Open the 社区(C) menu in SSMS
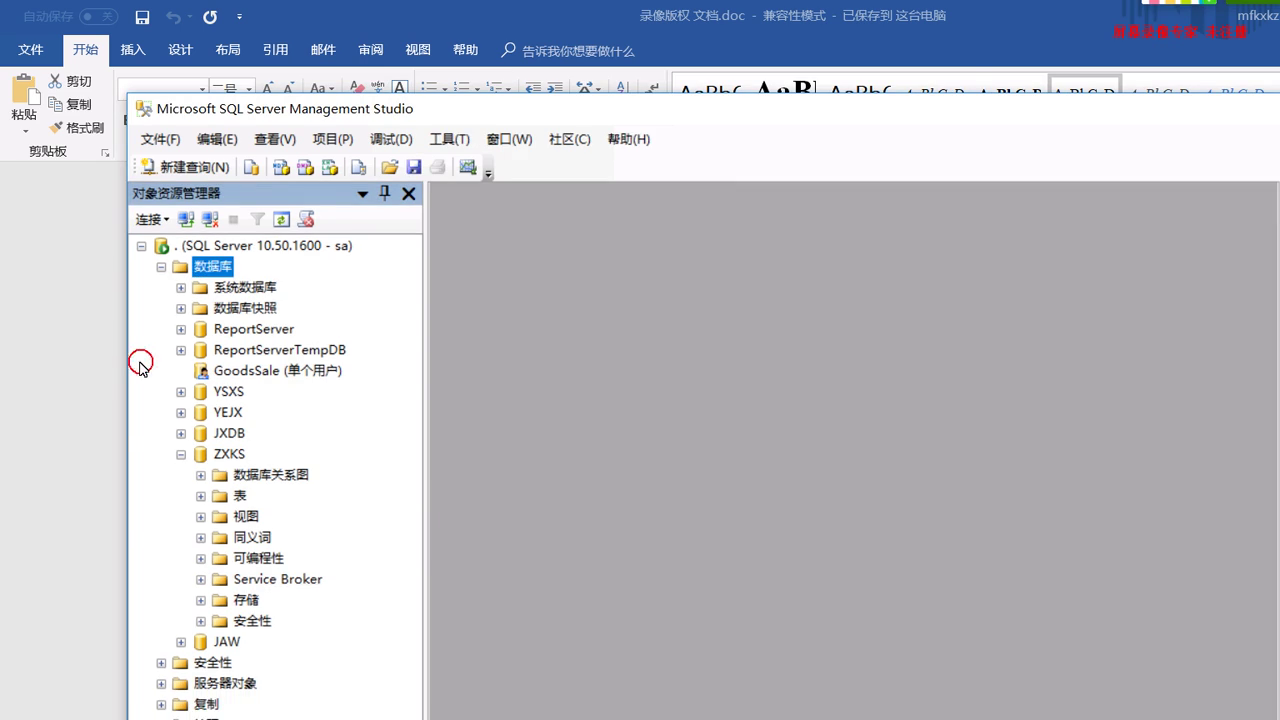The image size is (1280, 720). click(x=569, y=139)
